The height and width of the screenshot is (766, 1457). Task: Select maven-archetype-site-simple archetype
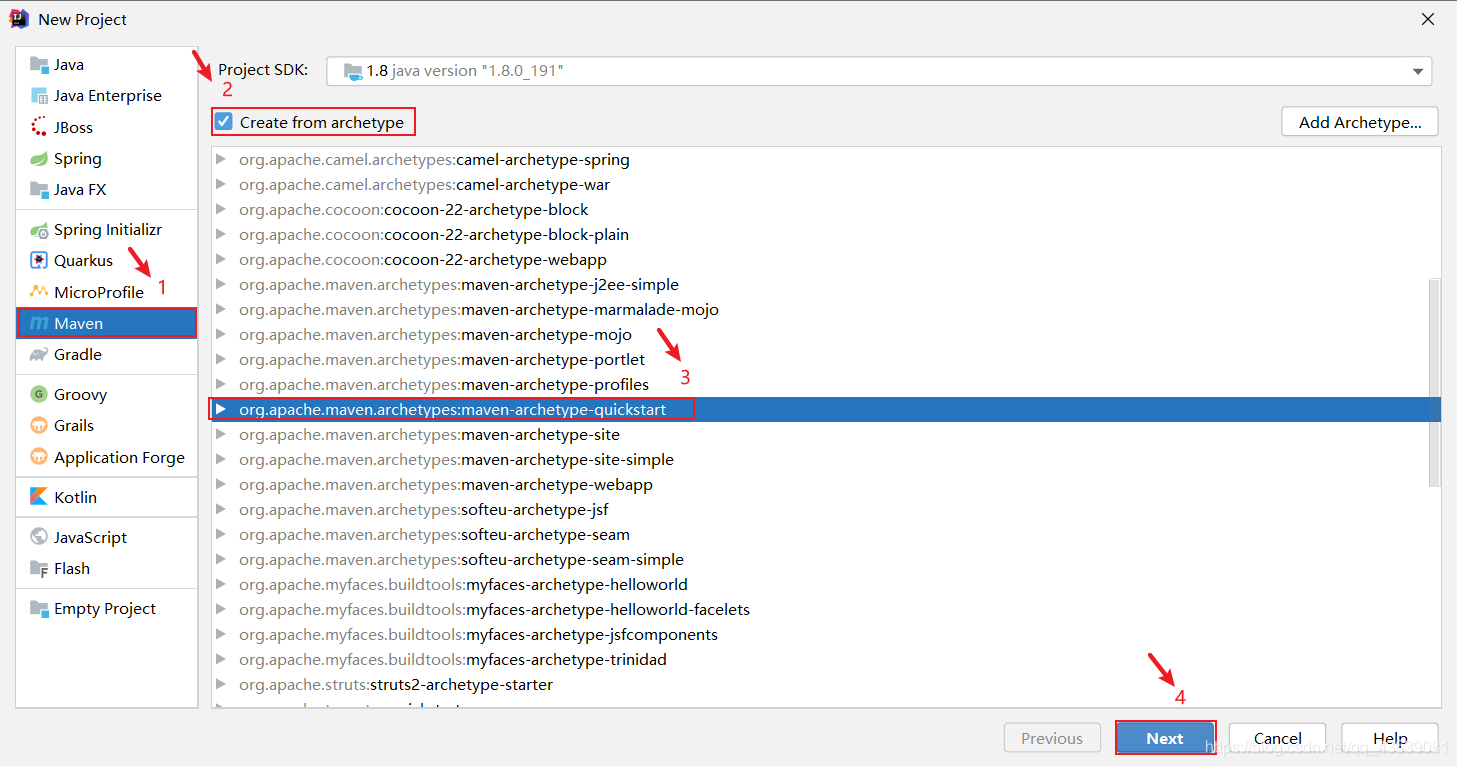tap(826, 460)
